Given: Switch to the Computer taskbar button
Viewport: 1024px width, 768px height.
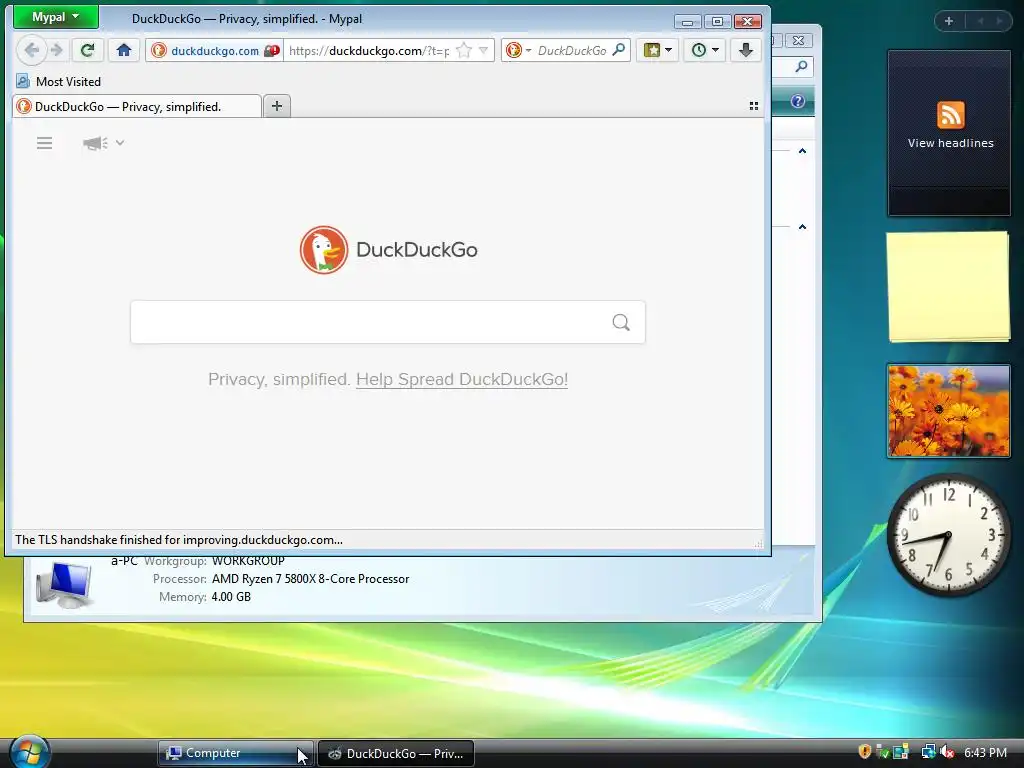Looking at the screenshot, I should point(235,753).
